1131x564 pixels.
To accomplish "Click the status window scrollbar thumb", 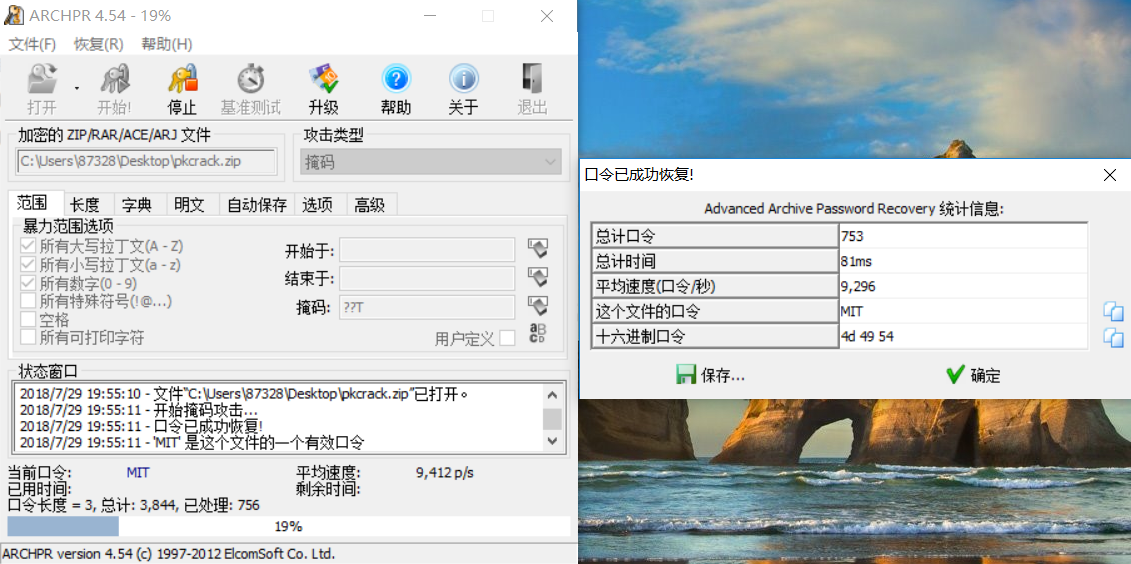I will coord(553,419).
